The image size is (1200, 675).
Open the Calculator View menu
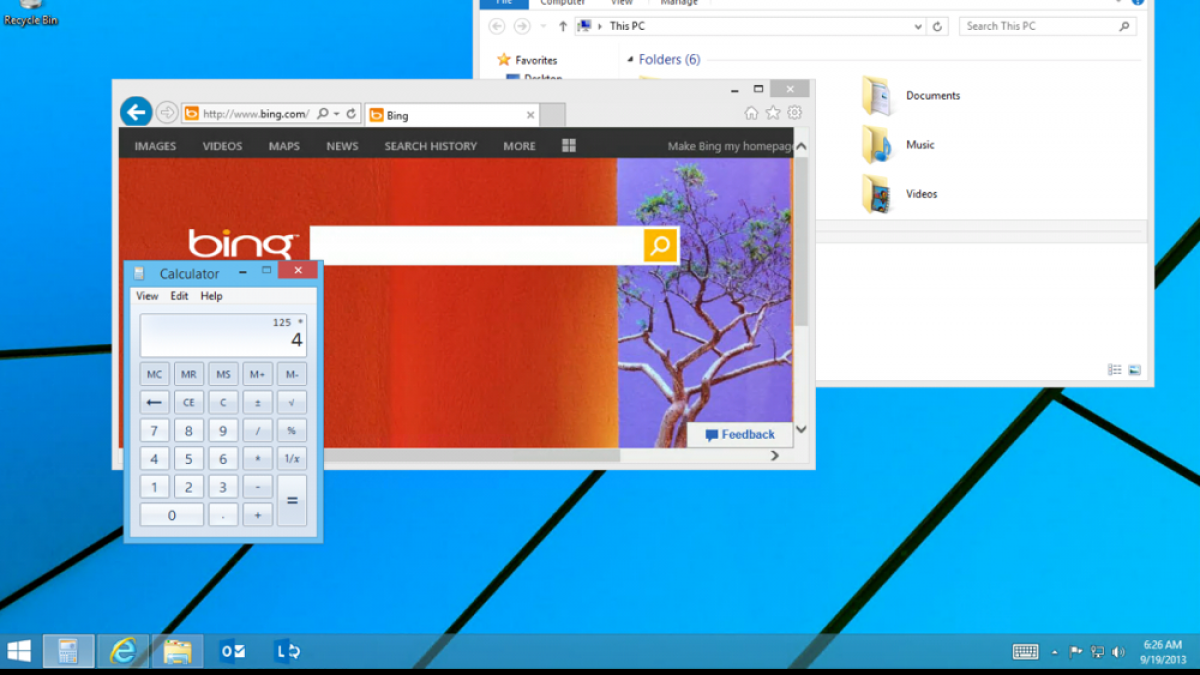[147, 296]
